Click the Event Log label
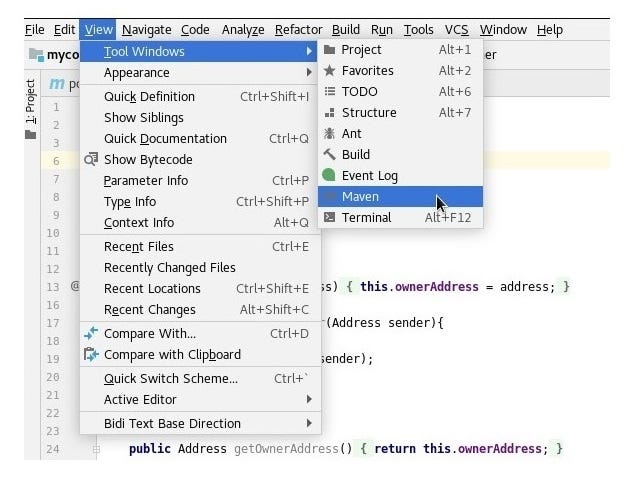634x484 pixels. [370, 176]
